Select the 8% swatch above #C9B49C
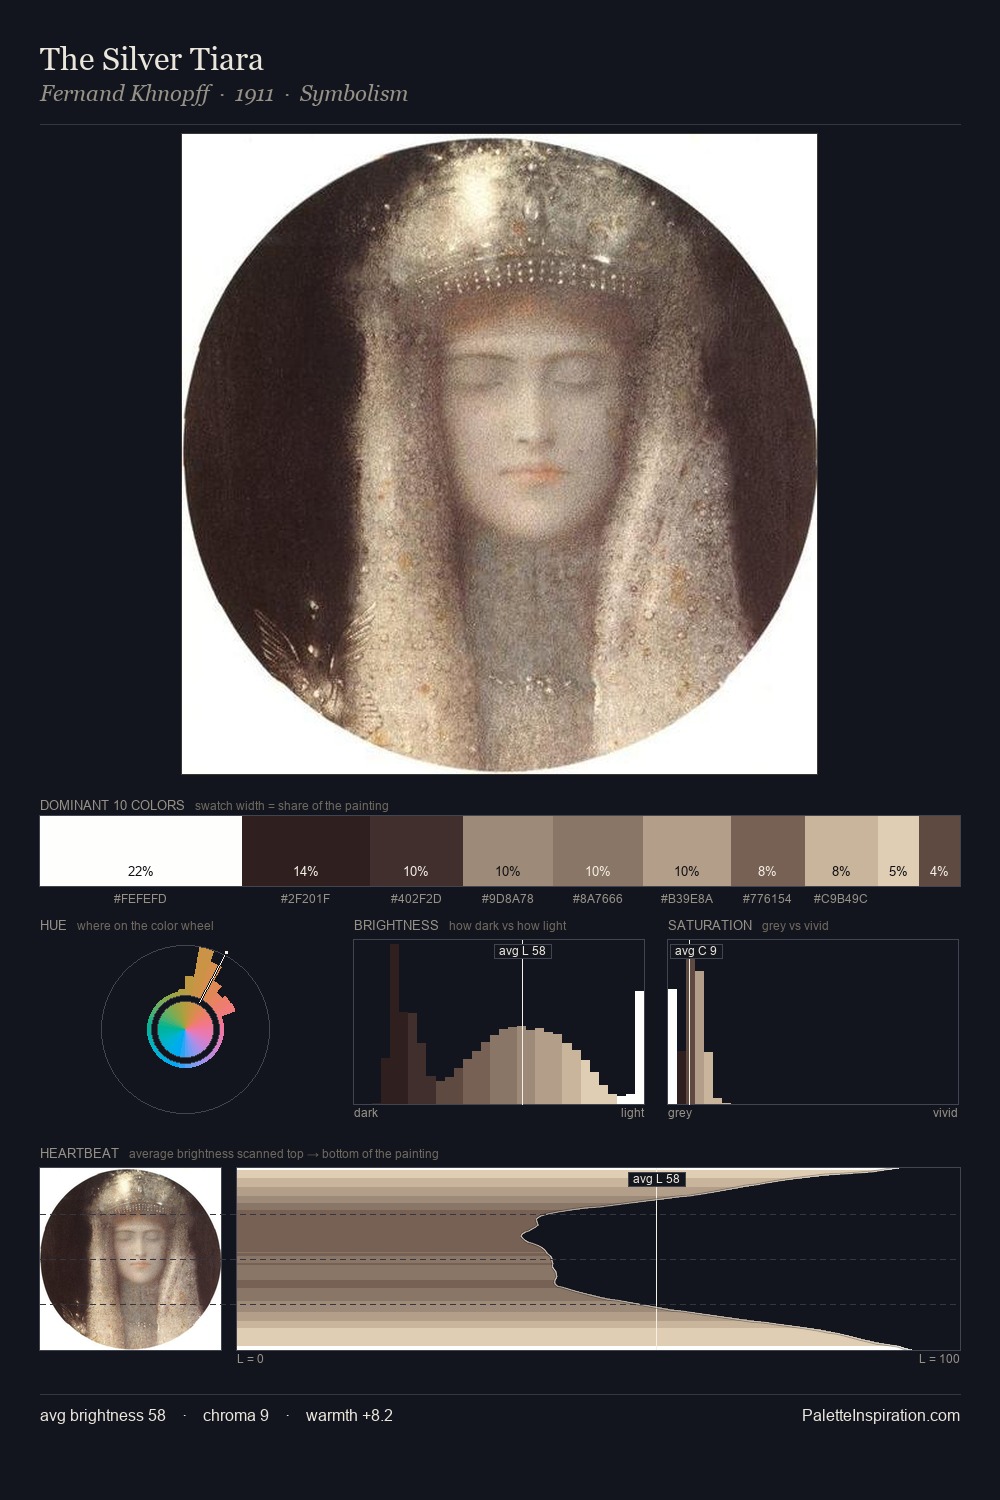Image resolution: width=1000 pixels, height=1500 pixels. 841,851
